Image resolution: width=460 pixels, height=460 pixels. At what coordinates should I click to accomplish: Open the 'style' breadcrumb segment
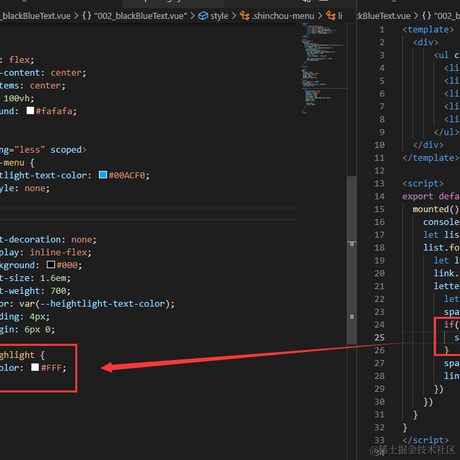tap(219, 16)
